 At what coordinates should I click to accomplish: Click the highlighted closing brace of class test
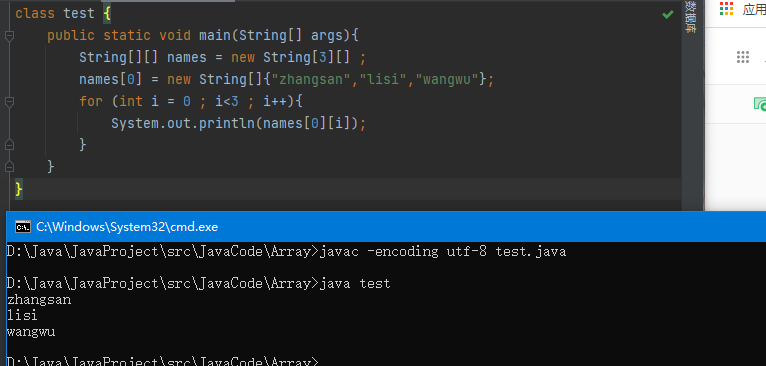click(19, 188)
